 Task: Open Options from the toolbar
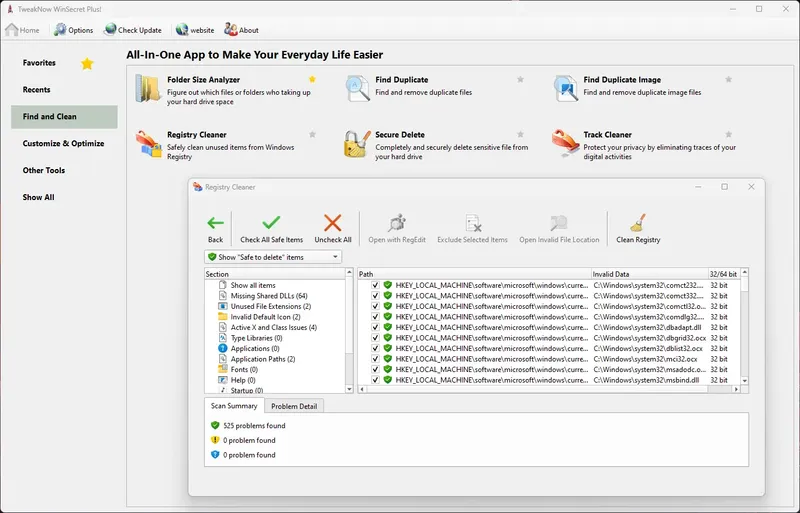(73, 30)
